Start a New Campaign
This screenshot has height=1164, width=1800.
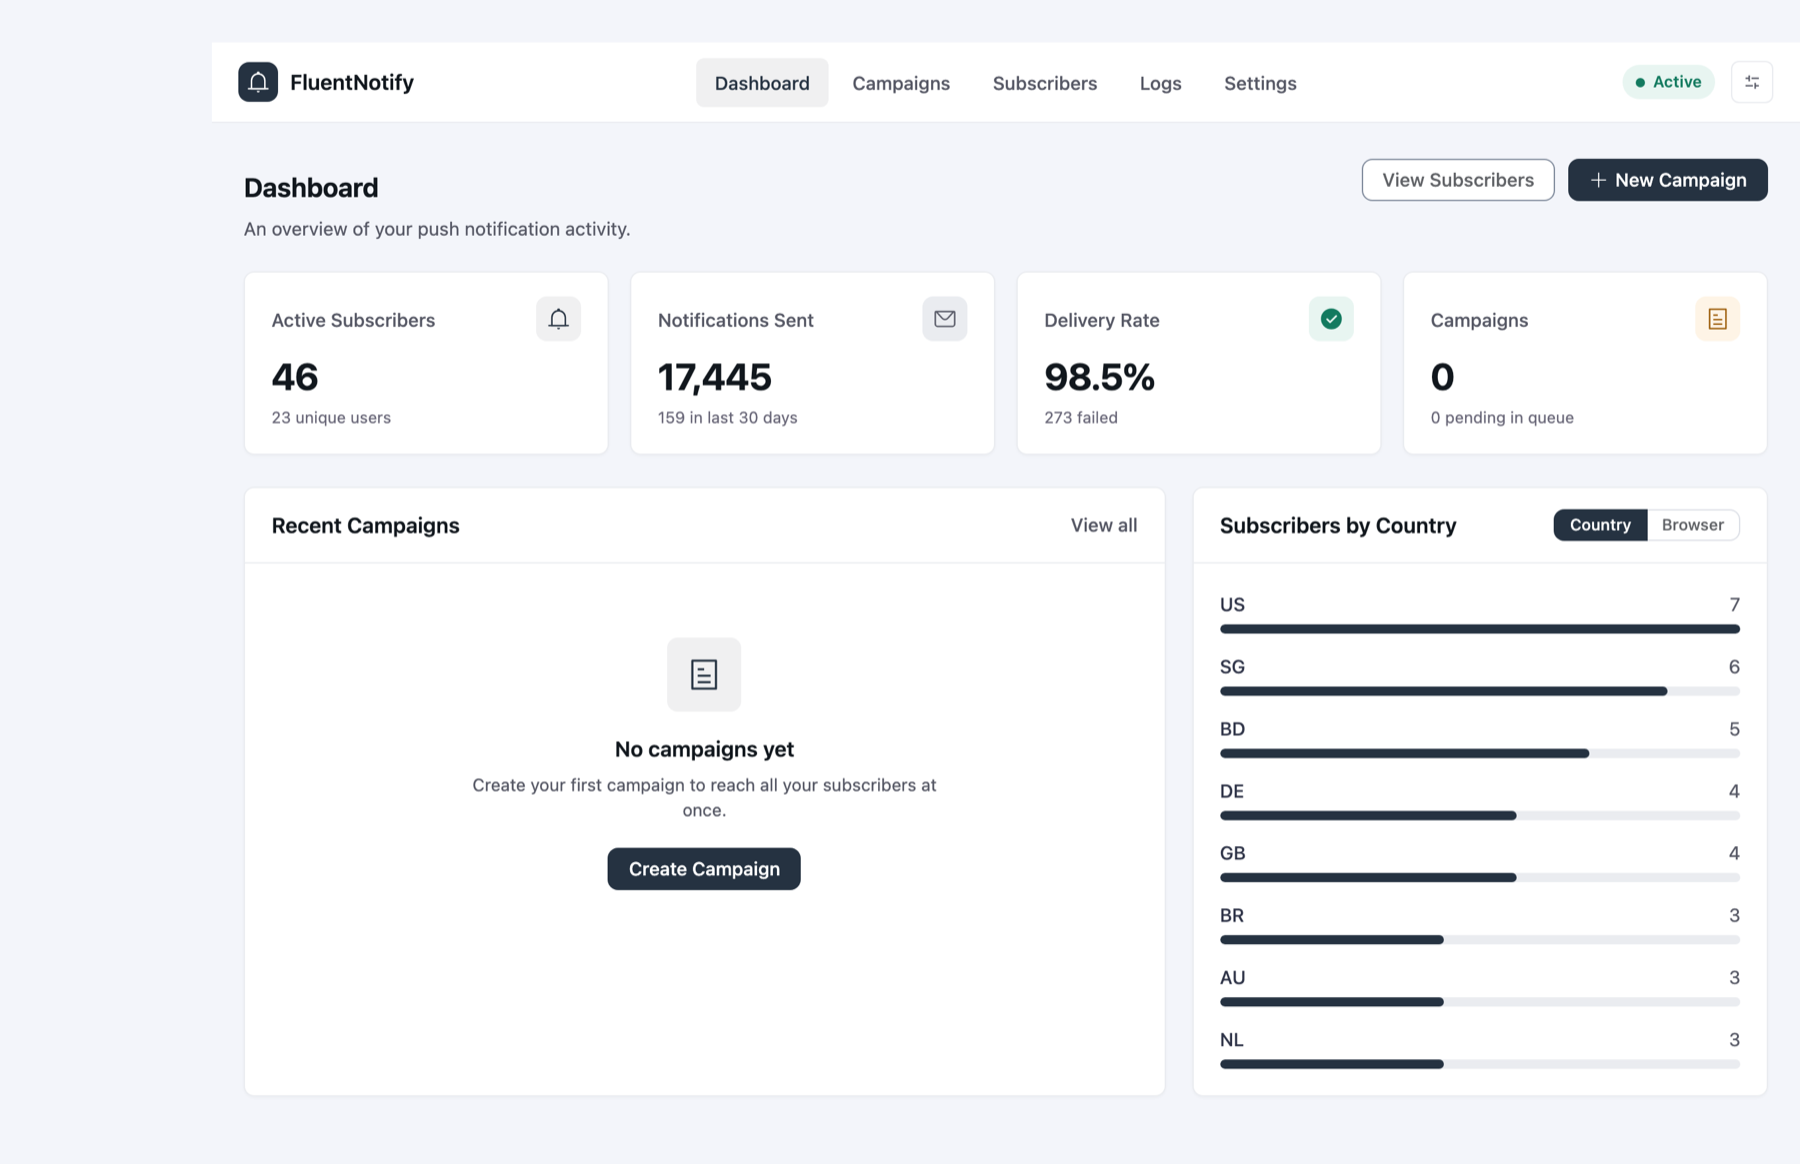pyautogui.click(x=1667, y=180)
